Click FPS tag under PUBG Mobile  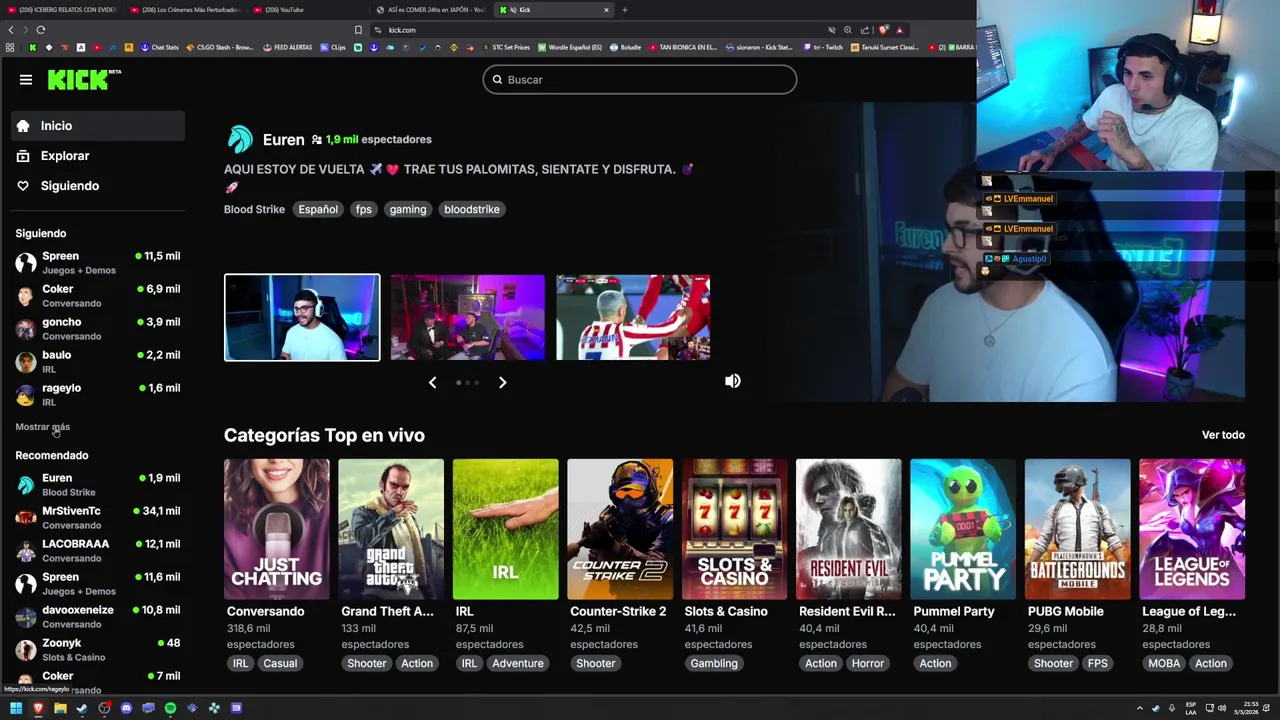[1098, 663]
